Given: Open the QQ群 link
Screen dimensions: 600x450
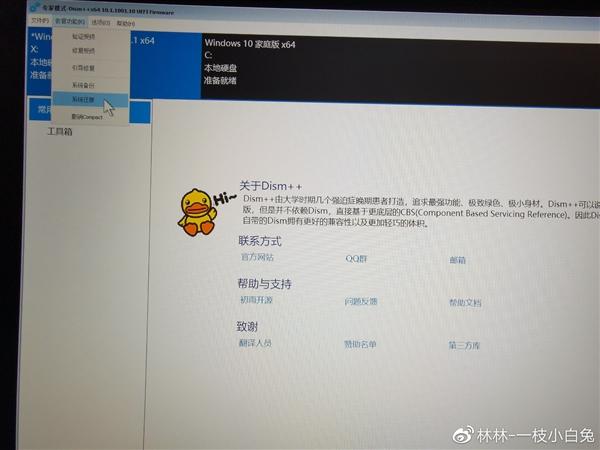Looking at the screenshot, I should click(356, 259).
